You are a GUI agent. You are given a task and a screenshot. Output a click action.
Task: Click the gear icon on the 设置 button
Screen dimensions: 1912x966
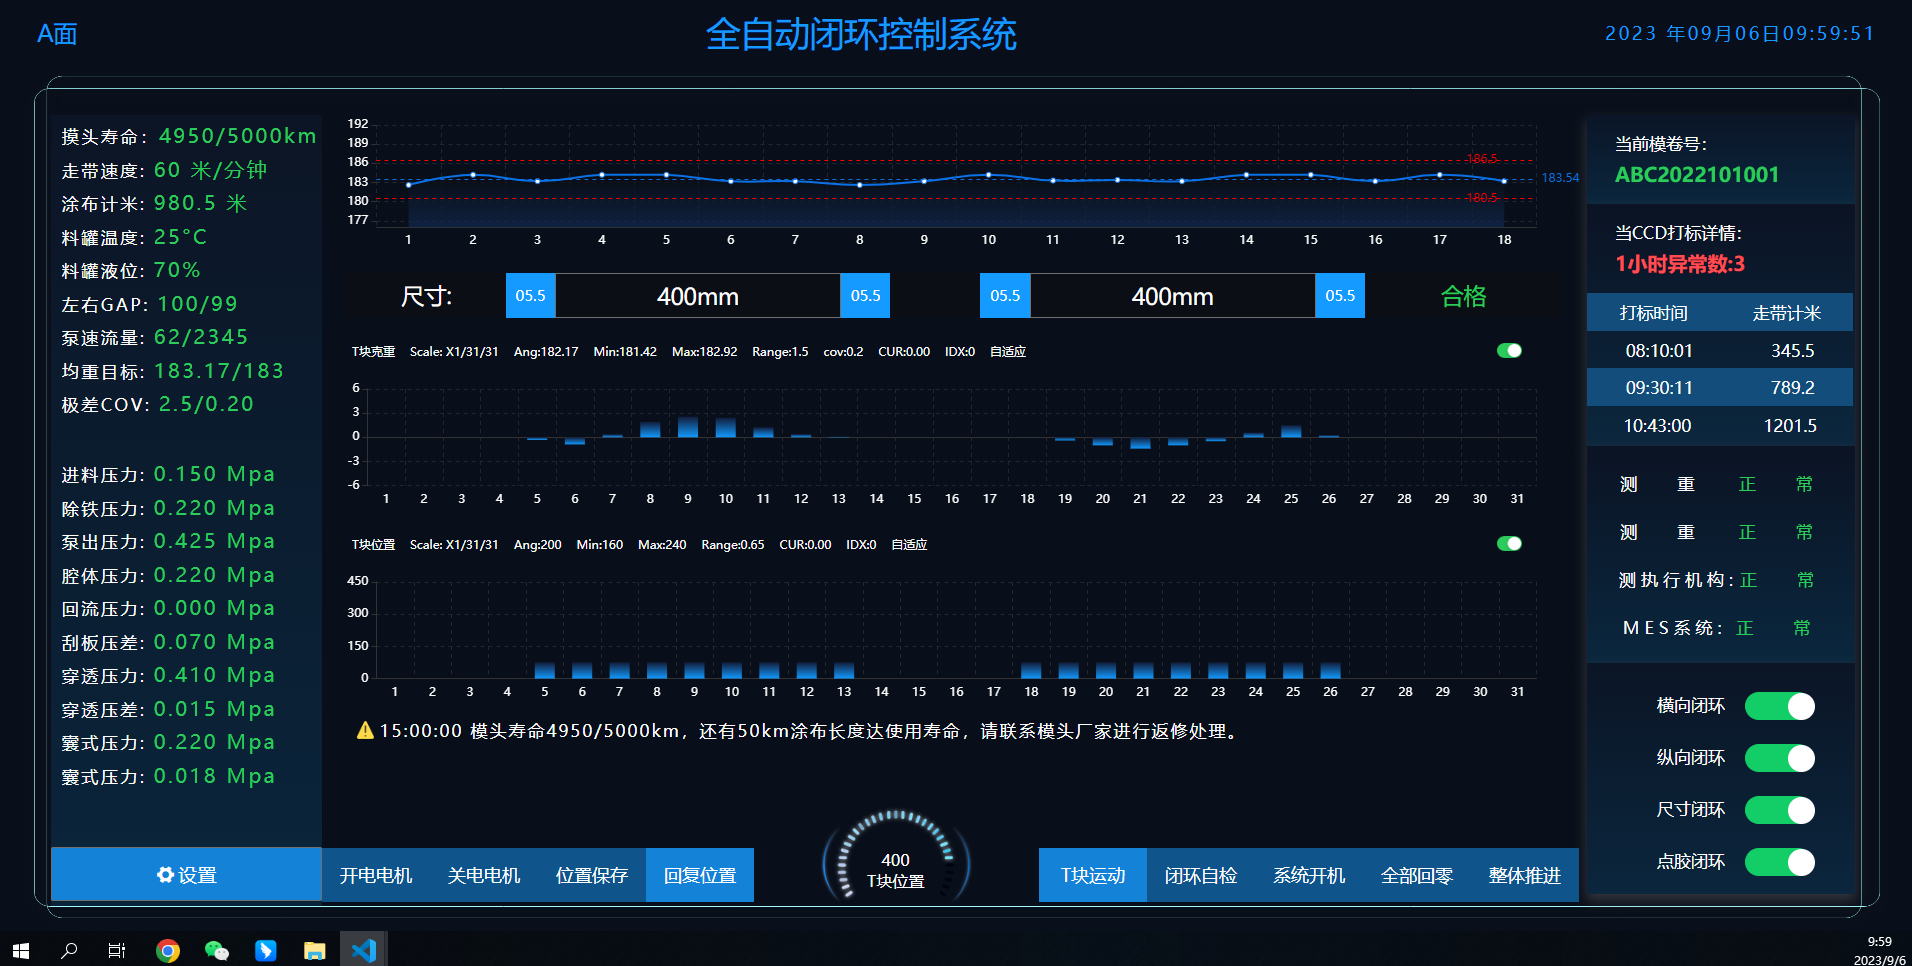165,874
